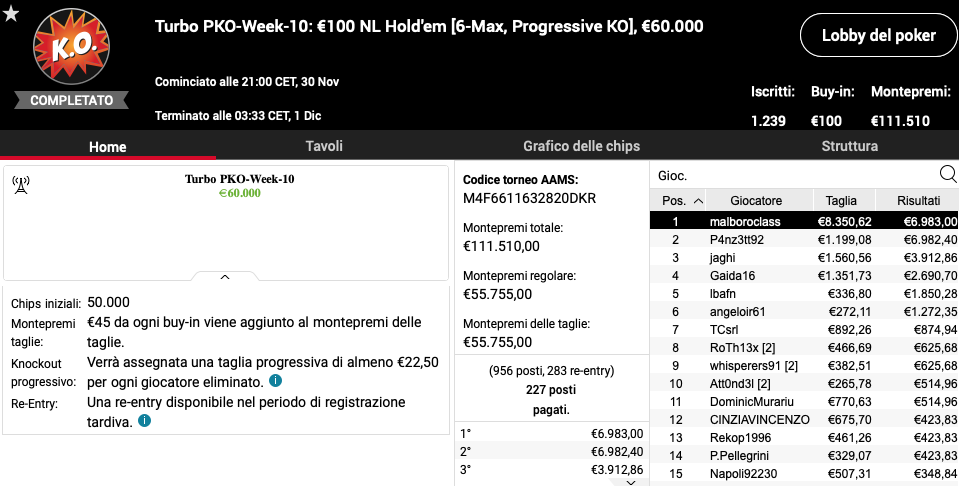Click the Gioc. search input field
This screenshot has width=959, height=486.
795,175
